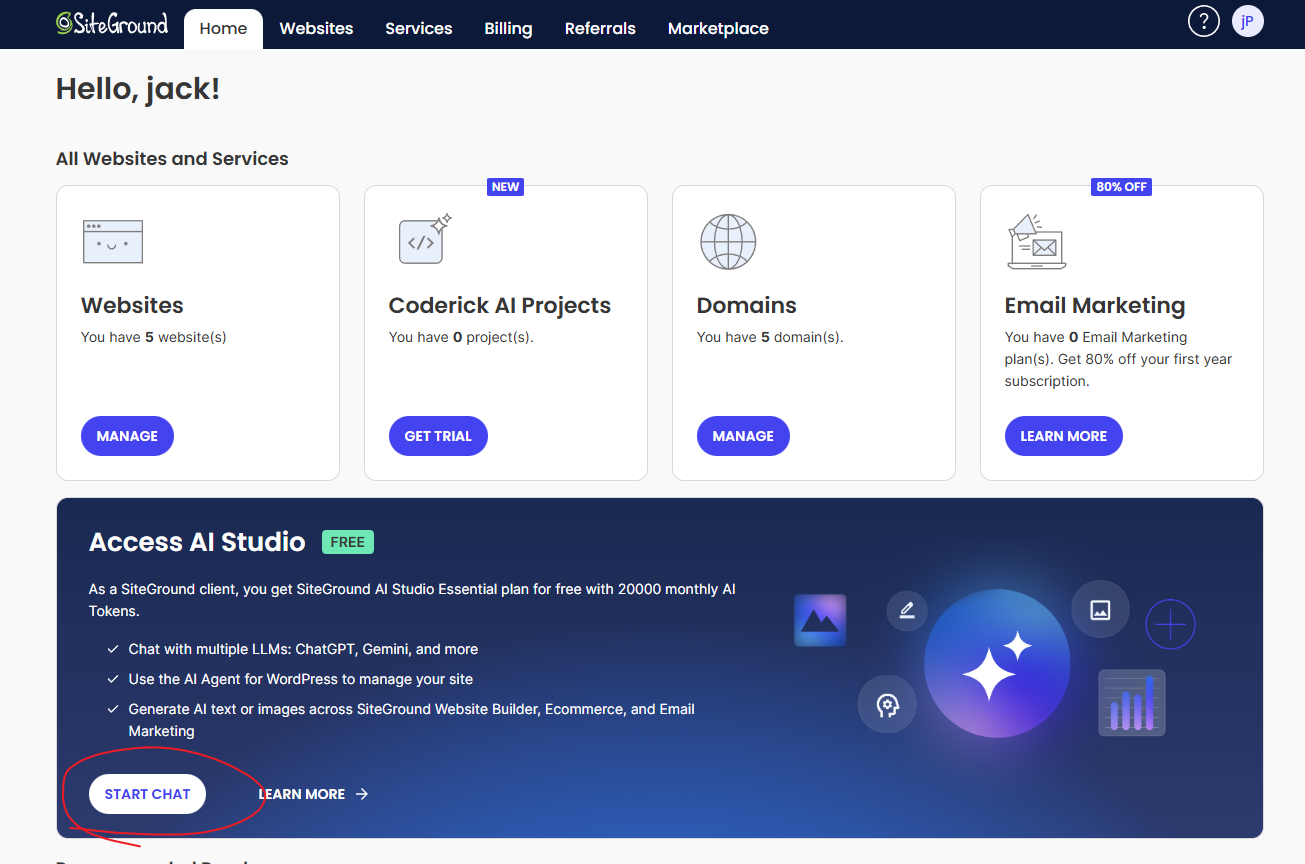Follow the AI Studio Learn More link

(x=313, y=794)
